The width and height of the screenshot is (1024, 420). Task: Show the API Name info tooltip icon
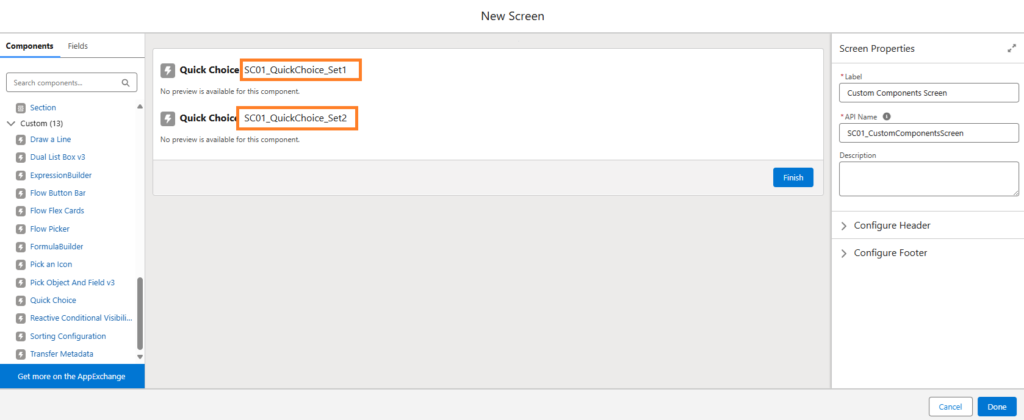(886, 116)
